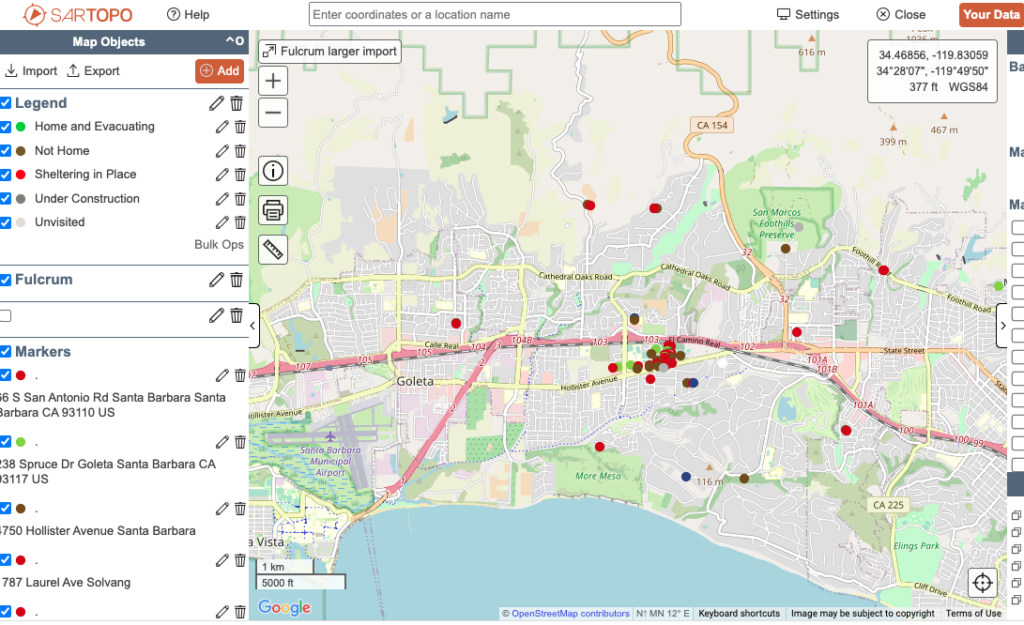Disable the Markers folder checkbox
The width and height of the screenshot is (1024, 625).
coord(6,352)
